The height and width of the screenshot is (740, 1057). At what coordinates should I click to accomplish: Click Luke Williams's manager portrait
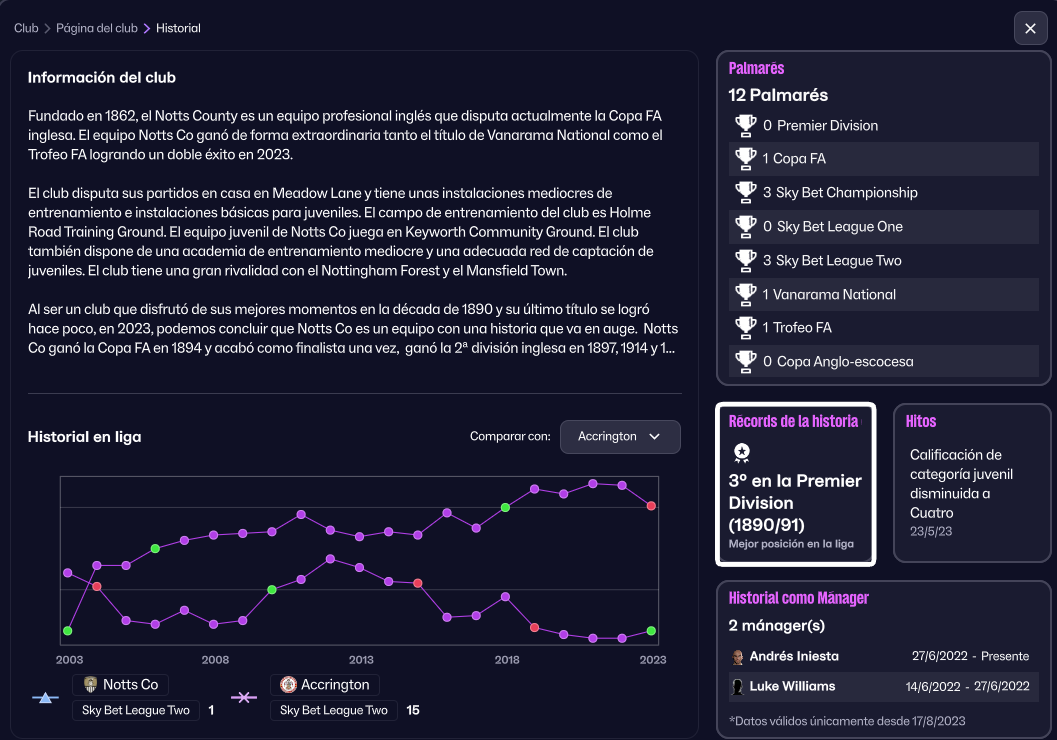click(x=738, y=687)
